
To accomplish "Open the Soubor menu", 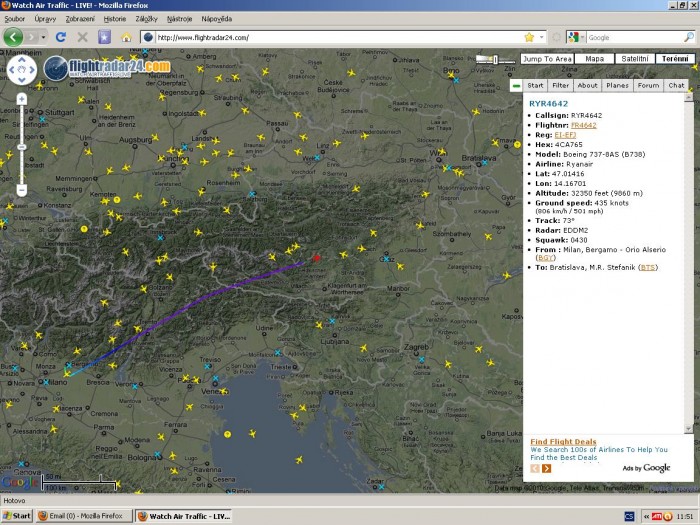I will coord(14,19).
